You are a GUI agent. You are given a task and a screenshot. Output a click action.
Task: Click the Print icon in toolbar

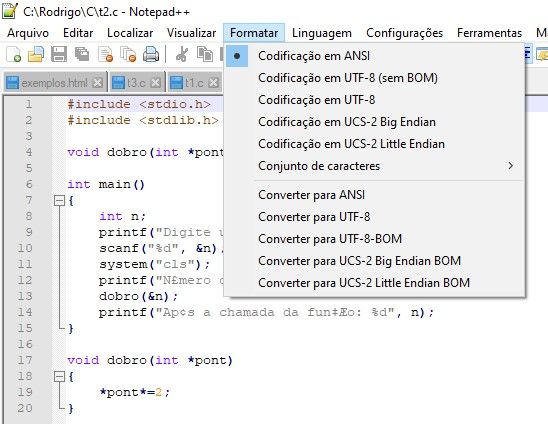[x=151, y=55]
